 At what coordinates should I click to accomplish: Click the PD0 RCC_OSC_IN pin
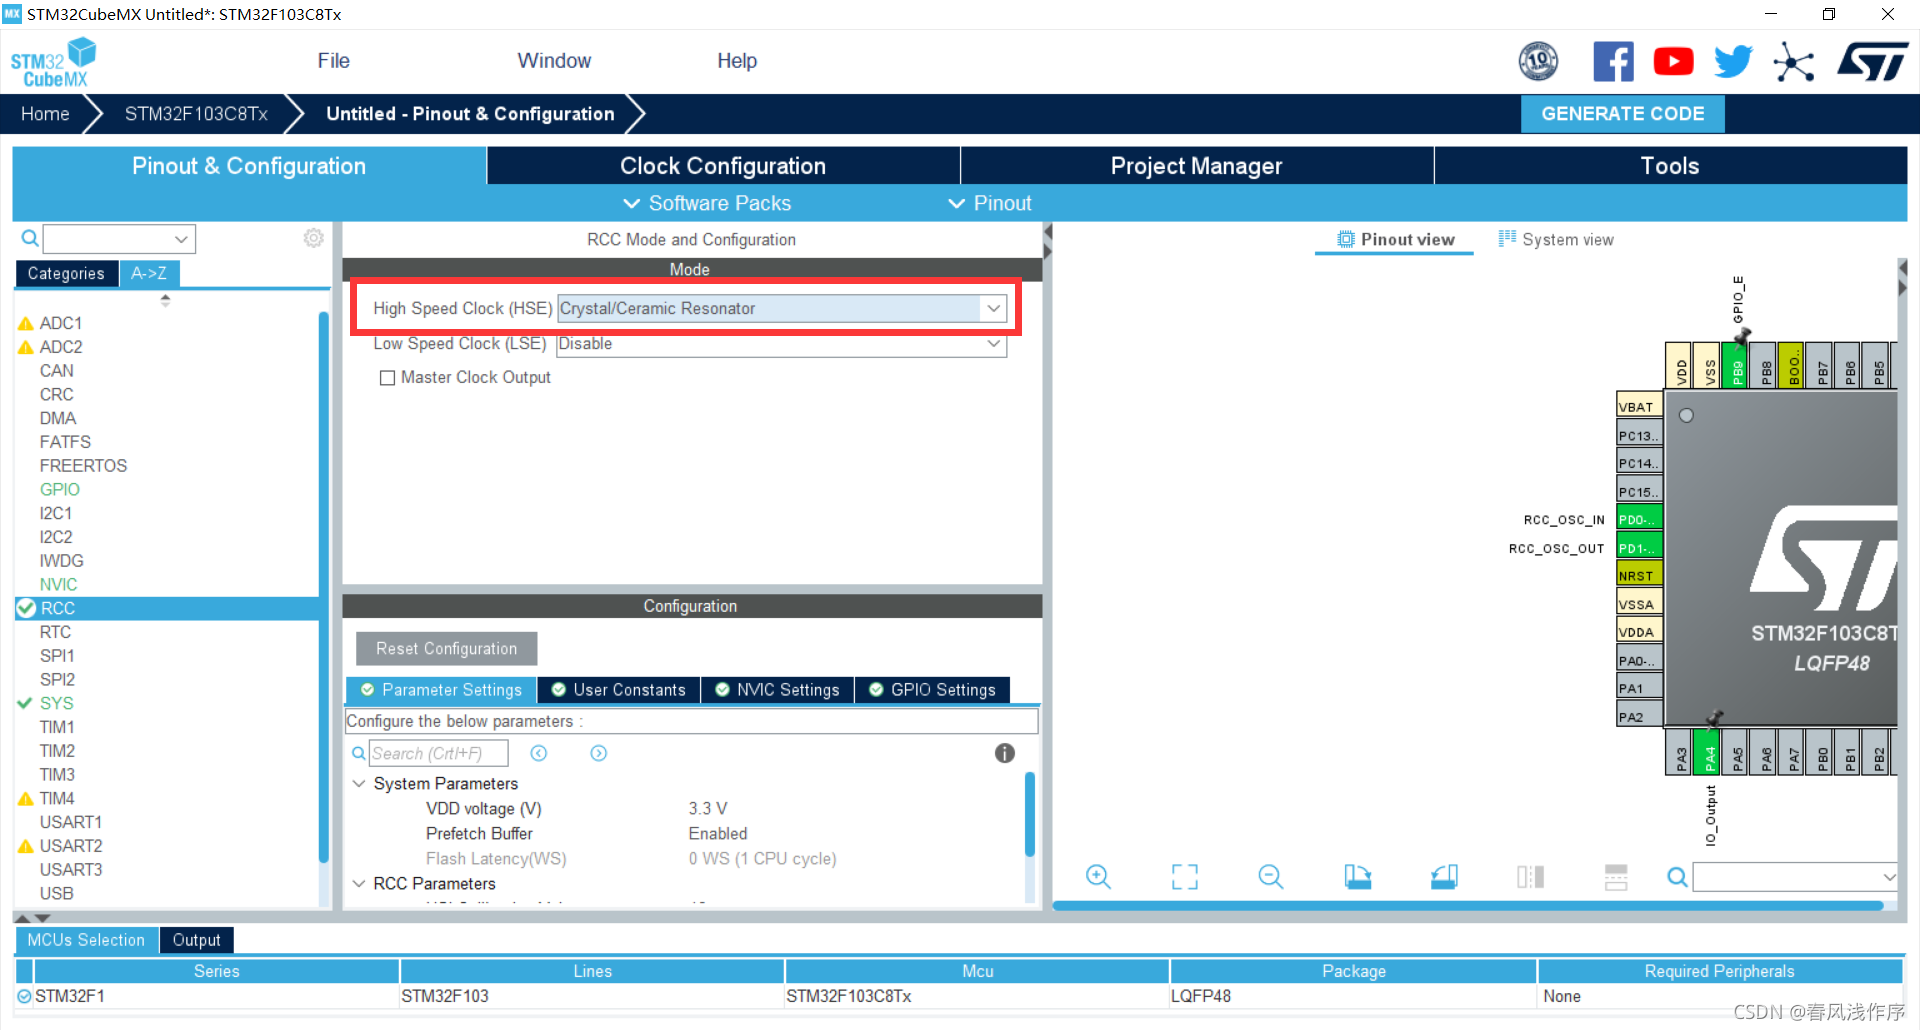[1639, 519]
